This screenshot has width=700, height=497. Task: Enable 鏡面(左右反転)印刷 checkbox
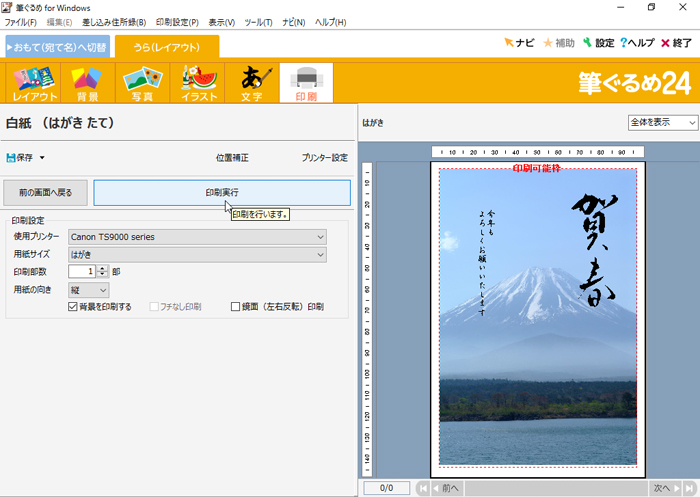[x=236, y=307]
